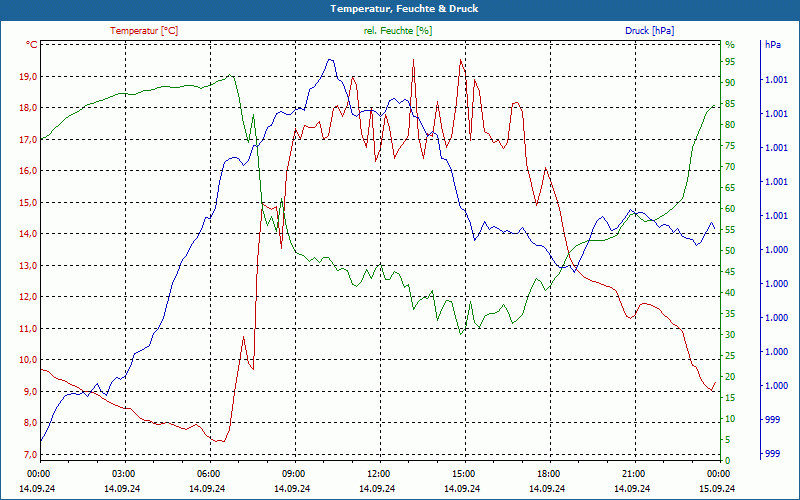Select the red 'Temperatur [°C]' legend label
Screen dimensions: 800x500
(x=144, y=31)
